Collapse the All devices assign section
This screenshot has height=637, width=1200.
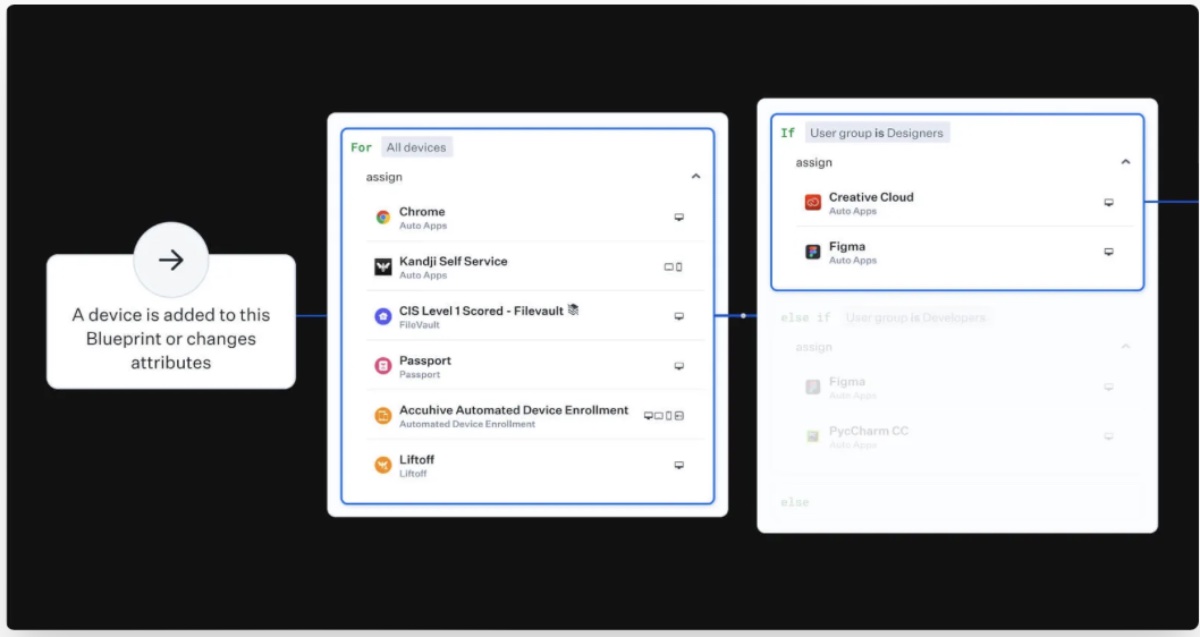pos(696,177)
